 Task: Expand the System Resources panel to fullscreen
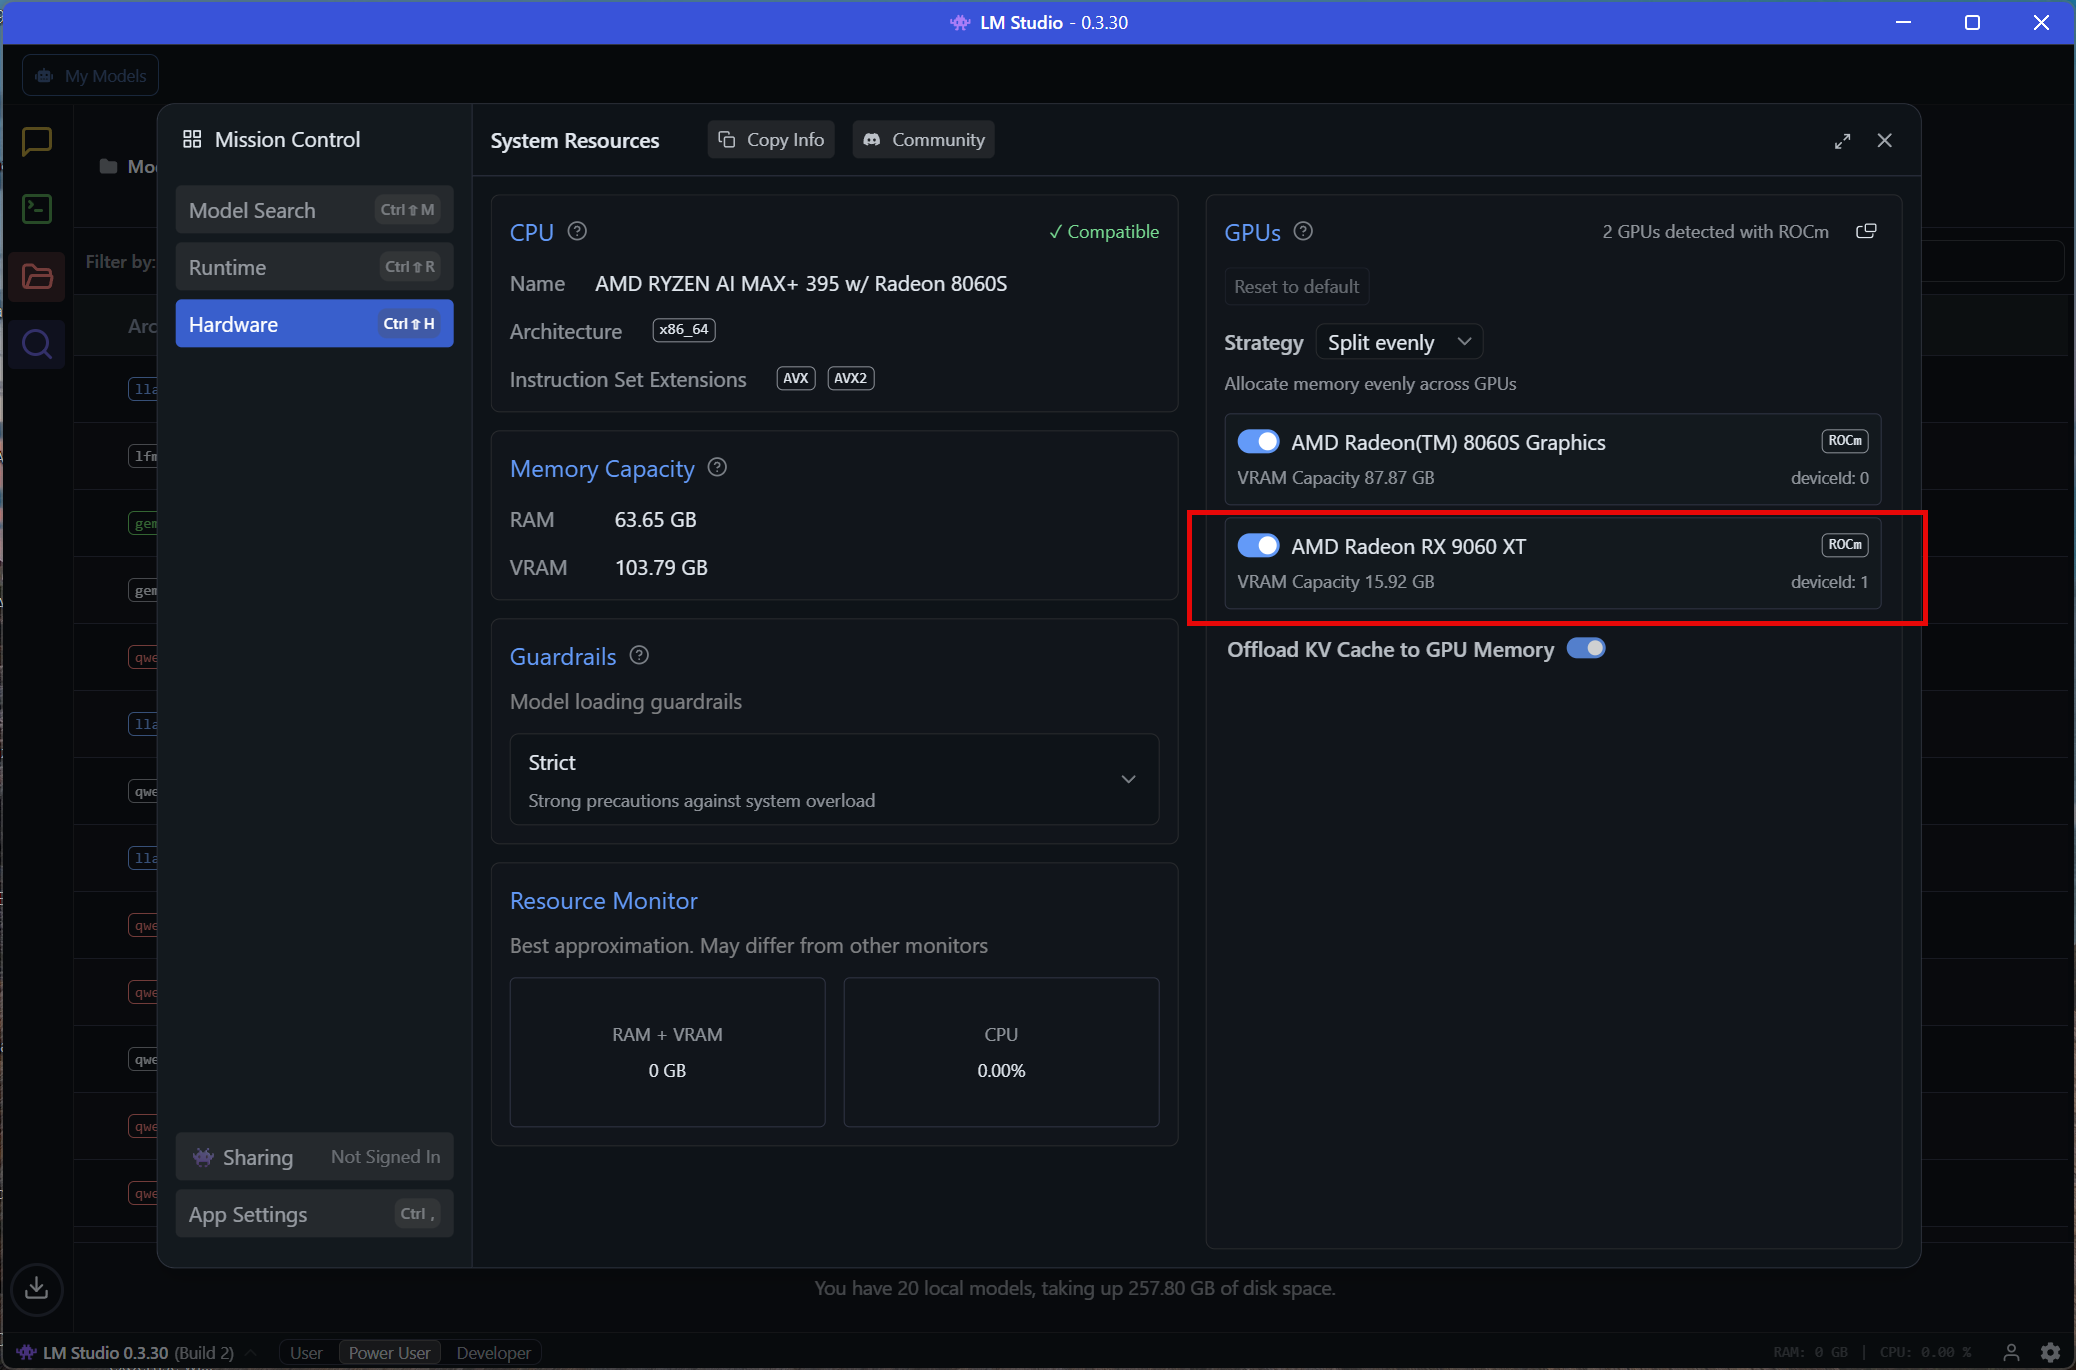coord(1842,141)
